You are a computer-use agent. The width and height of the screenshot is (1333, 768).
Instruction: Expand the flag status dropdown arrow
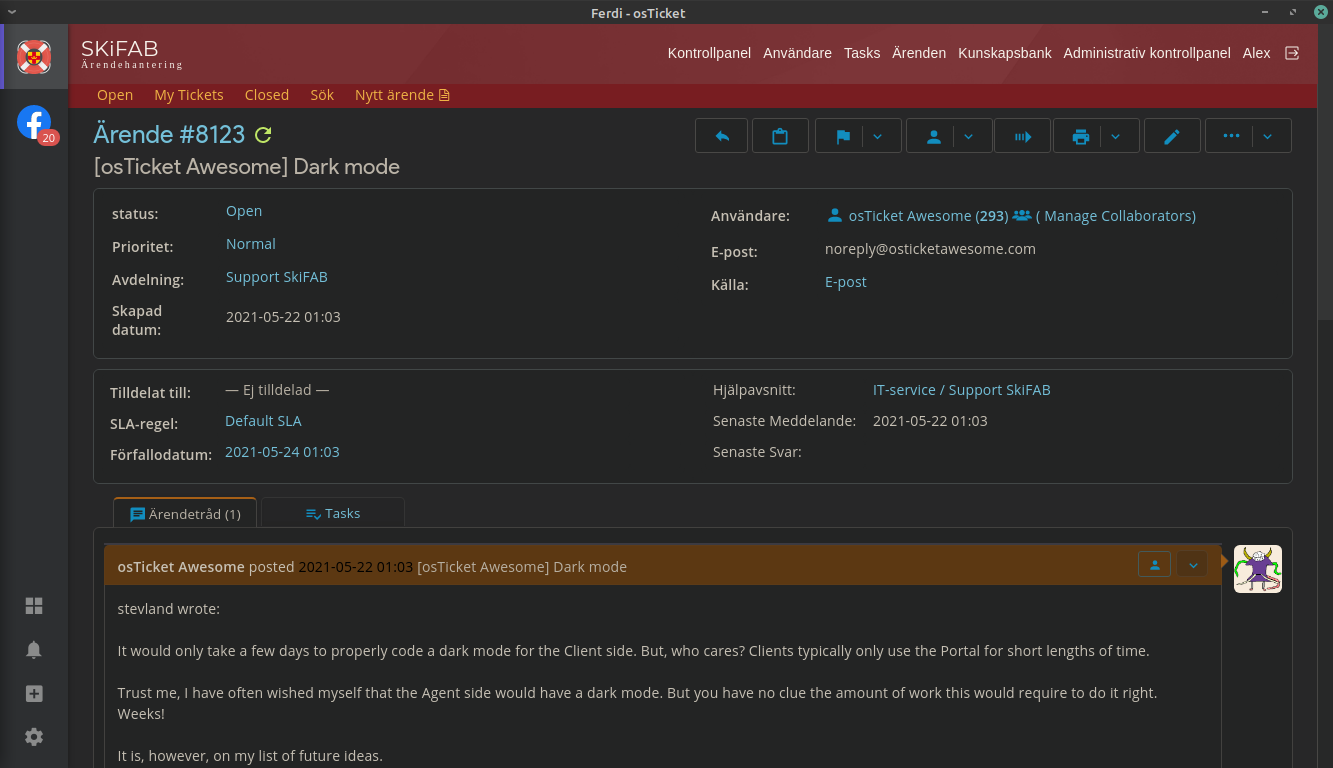coord(878,137)
